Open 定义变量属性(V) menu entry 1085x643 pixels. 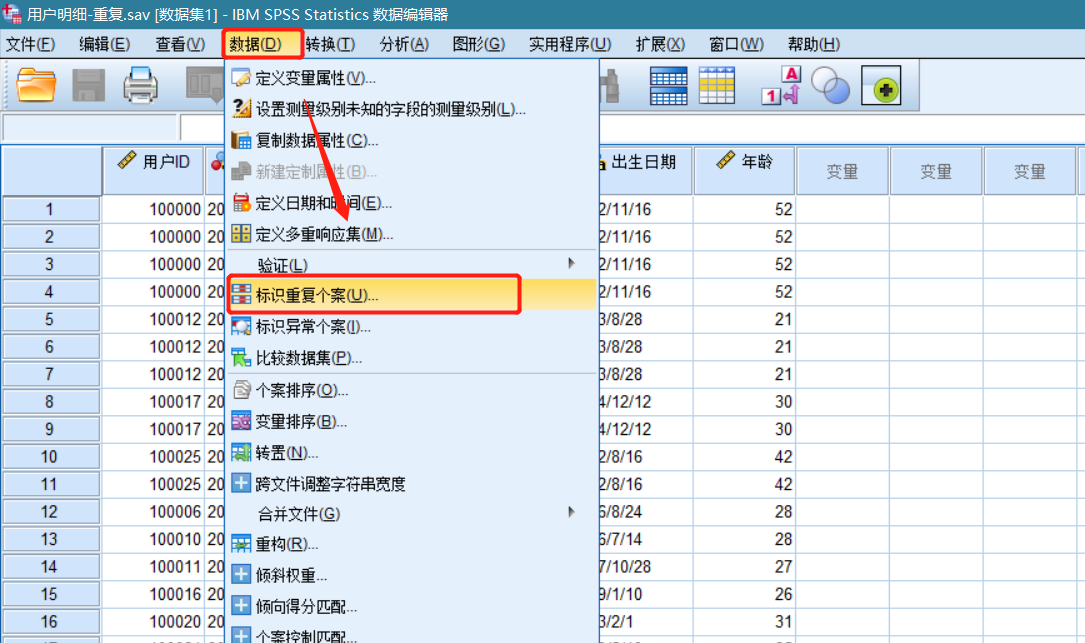click(412, 78)
